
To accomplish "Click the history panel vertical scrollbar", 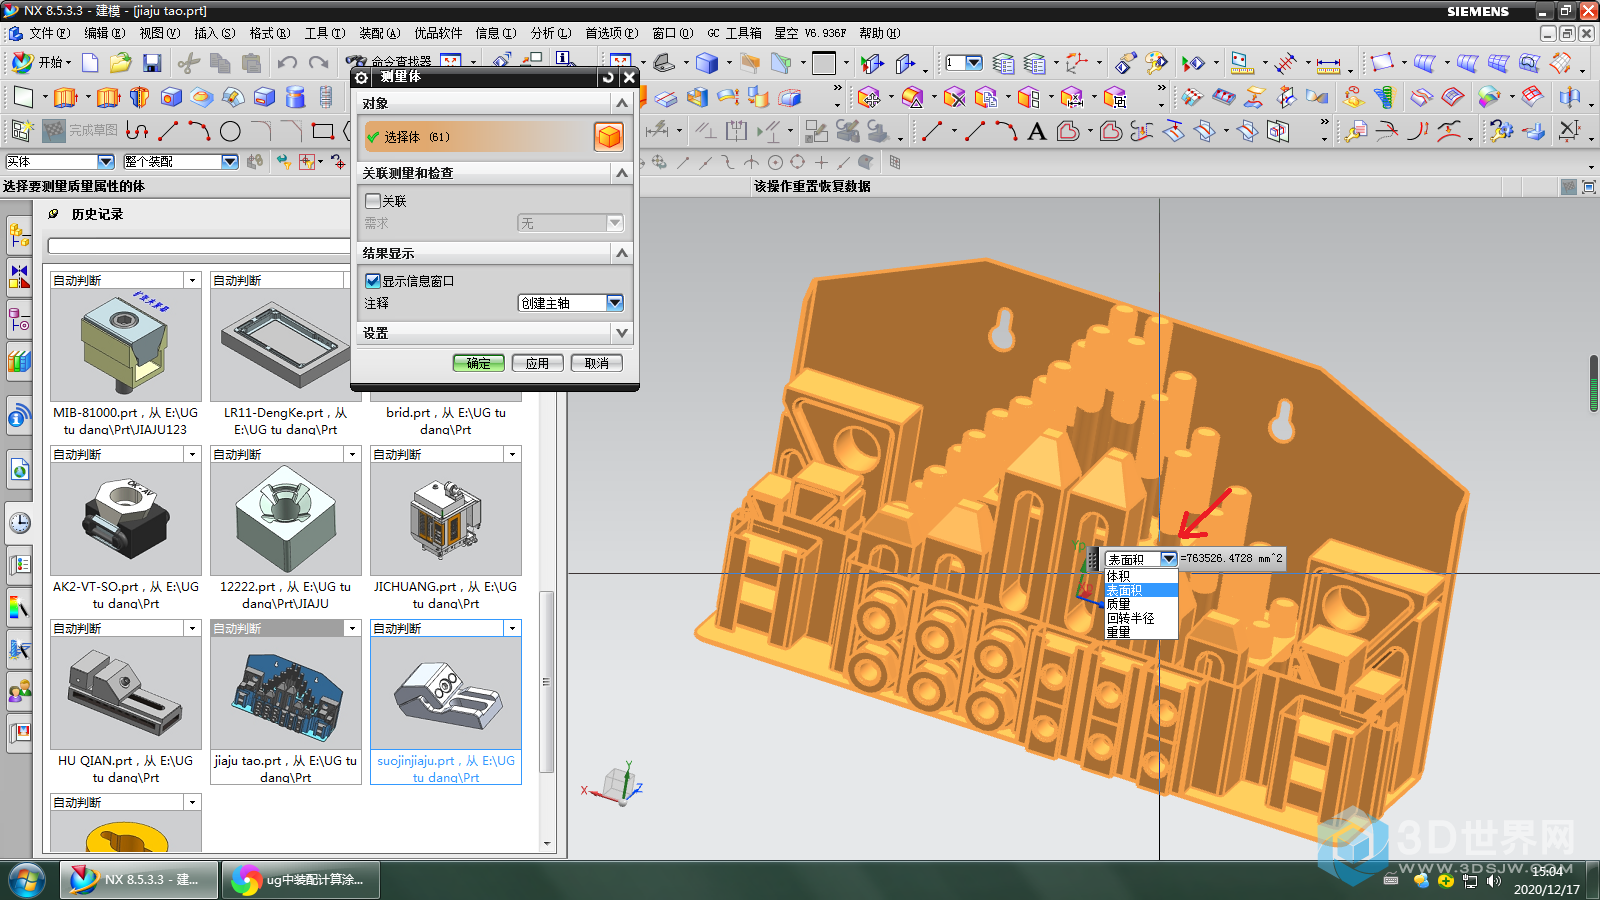I will (x=546, y=680).
